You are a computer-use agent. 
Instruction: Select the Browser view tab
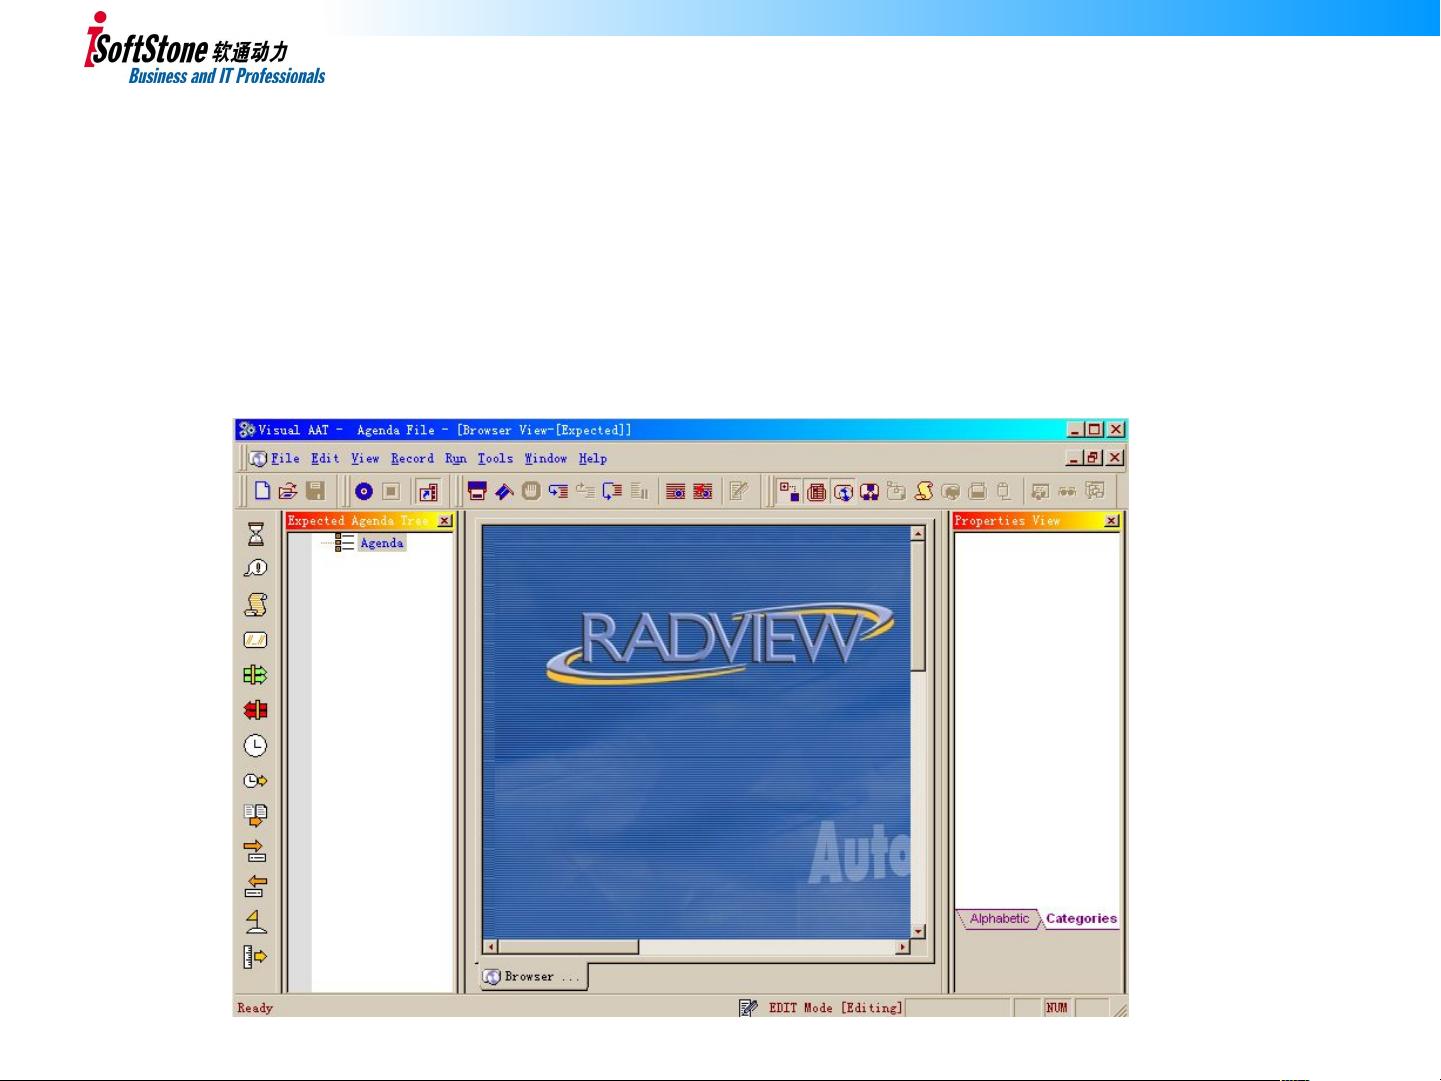point(530,977)
